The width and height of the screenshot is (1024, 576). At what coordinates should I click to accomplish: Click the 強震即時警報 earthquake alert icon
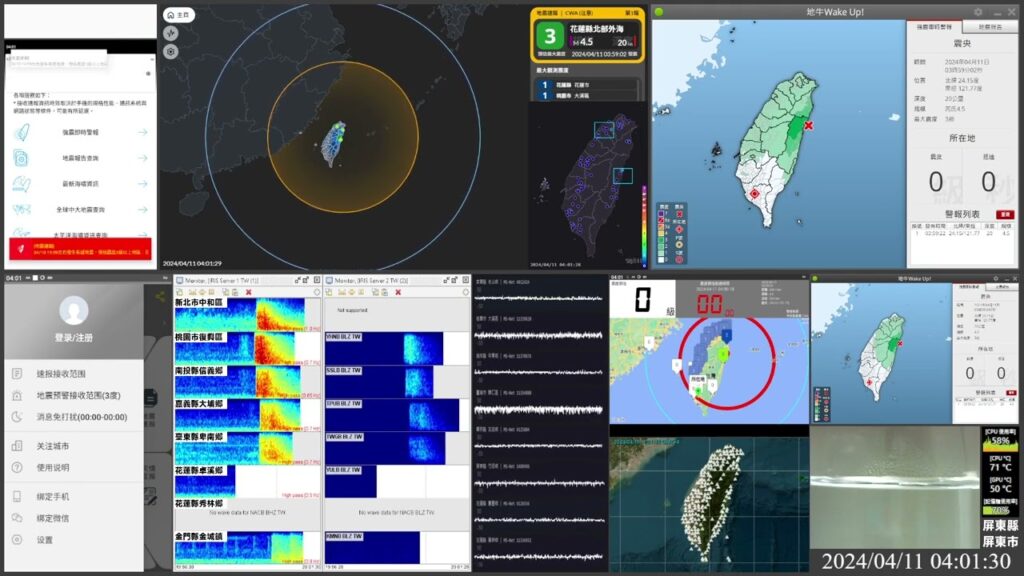click(x=22, y=132)
